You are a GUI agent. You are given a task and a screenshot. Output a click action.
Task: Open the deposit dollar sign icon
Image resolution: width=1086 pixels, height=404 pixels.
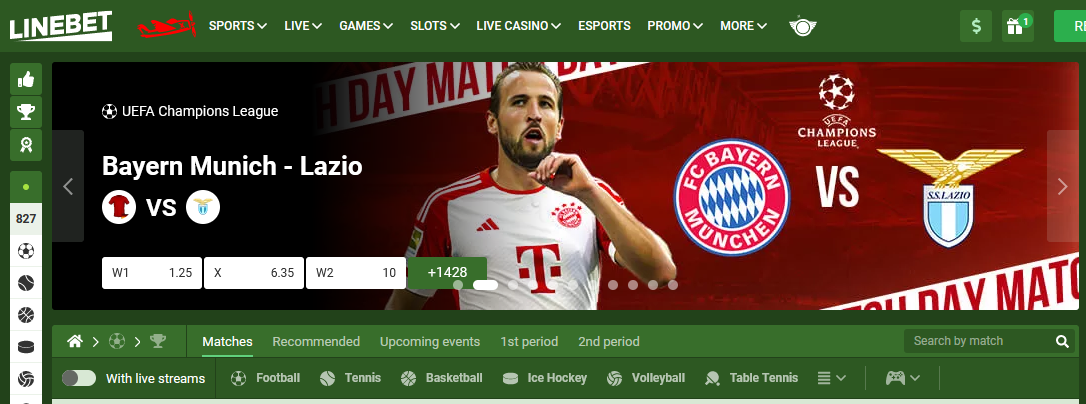tap(976, 26)
